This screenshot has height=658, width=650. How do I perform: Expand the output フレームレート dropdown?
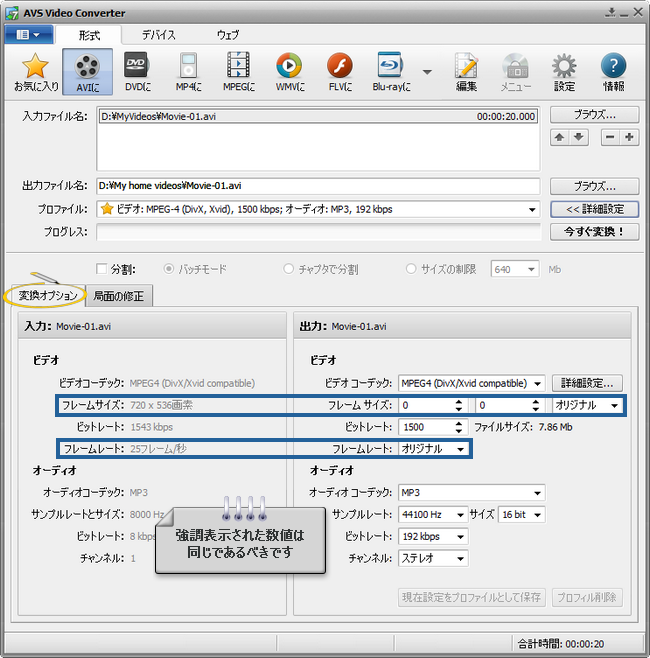pos(460,449)
